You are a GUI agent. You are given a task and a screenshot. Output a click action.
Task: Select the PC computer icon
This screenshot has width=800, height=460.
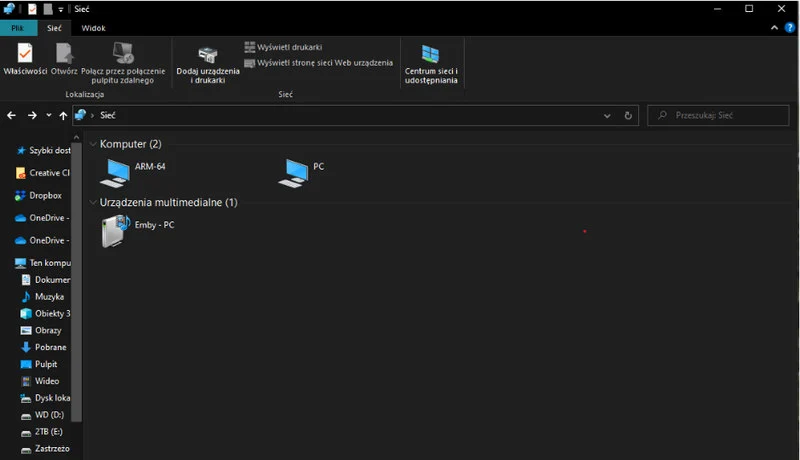294,173
